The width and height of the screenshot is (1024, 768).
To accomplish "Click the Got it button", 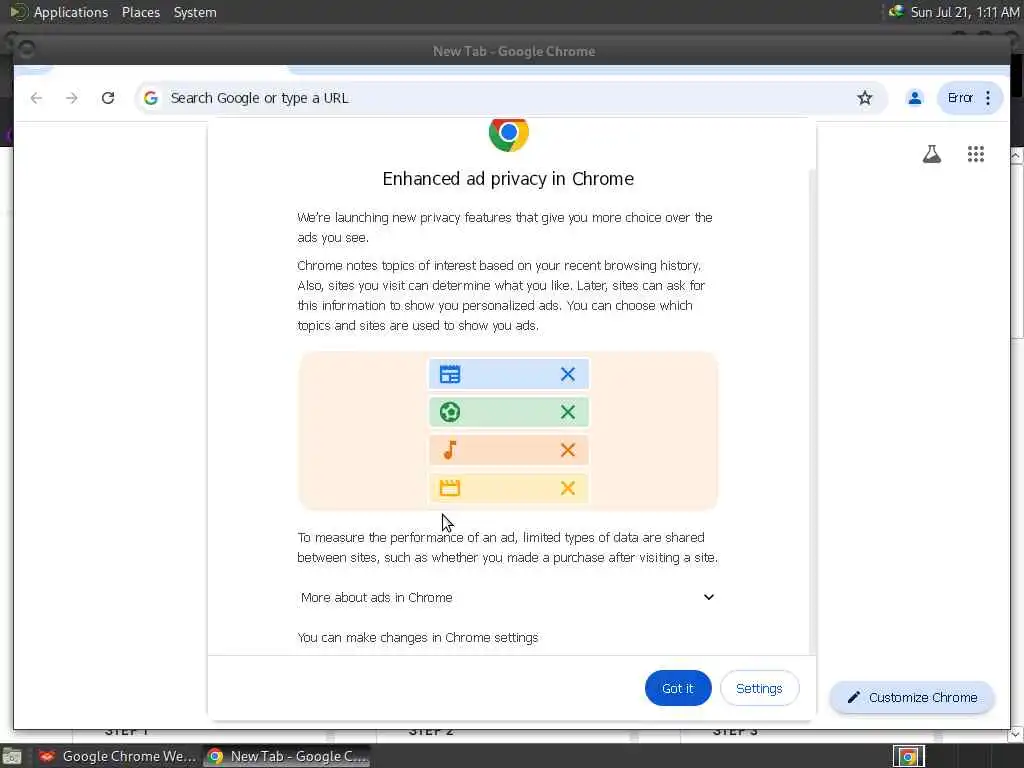I will click(677, 688).
